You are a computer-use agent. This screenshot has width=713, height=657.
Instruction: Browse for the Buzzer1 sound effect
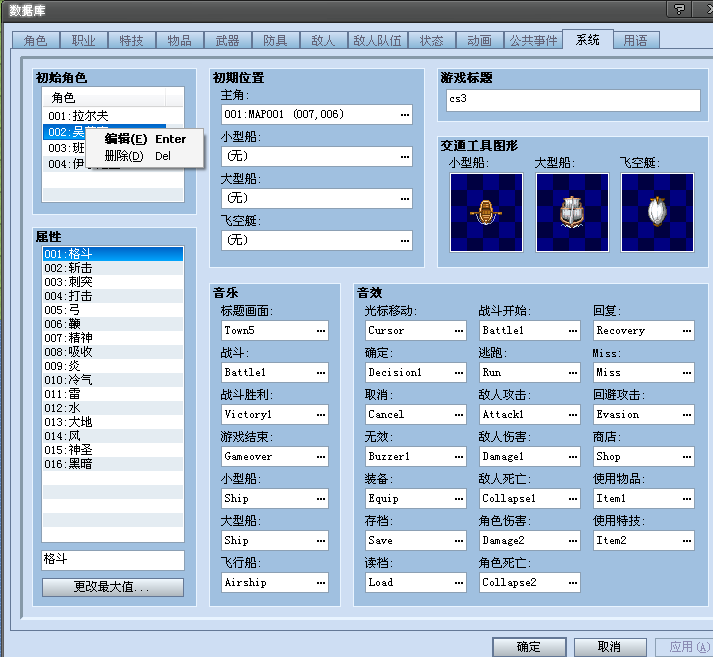[459, 456]
